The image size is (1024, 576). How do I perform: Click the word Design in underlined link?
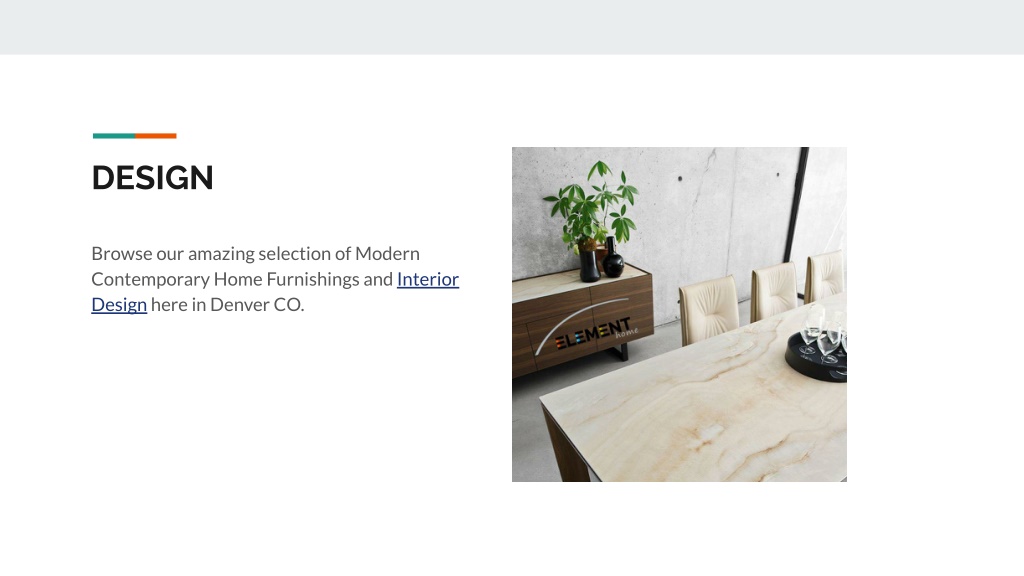[x=119, y=305]
